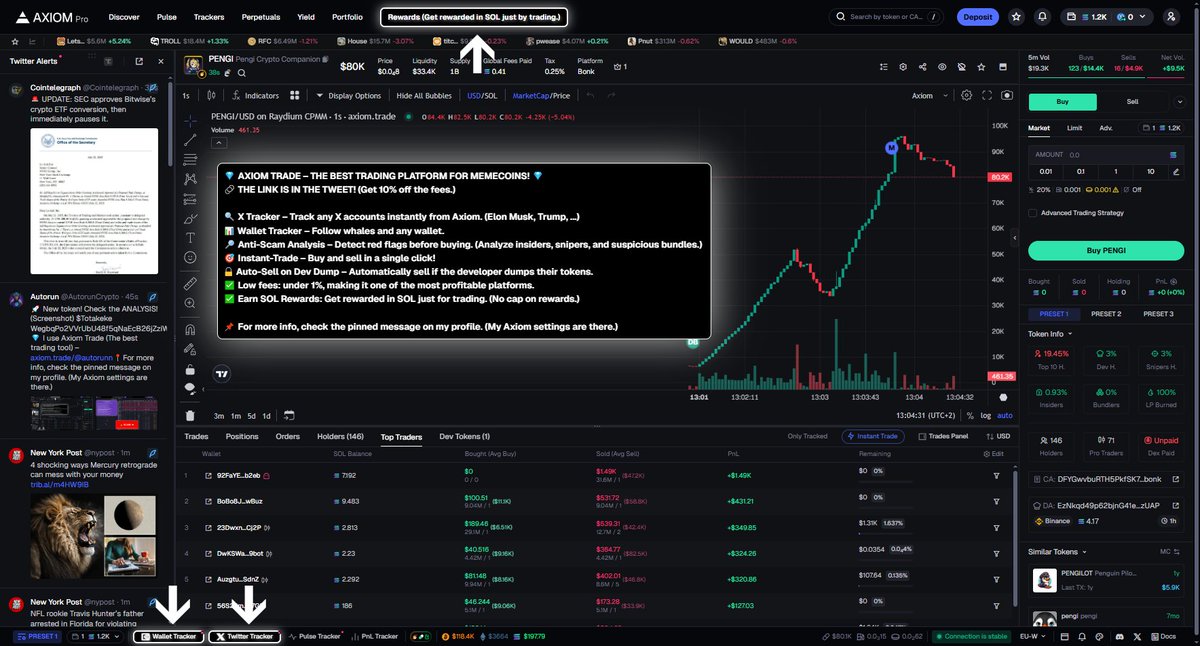Delete drawings with the trash icon
Image resolution: width=1200 pixels, height=646 pixels.
point(190,415)
